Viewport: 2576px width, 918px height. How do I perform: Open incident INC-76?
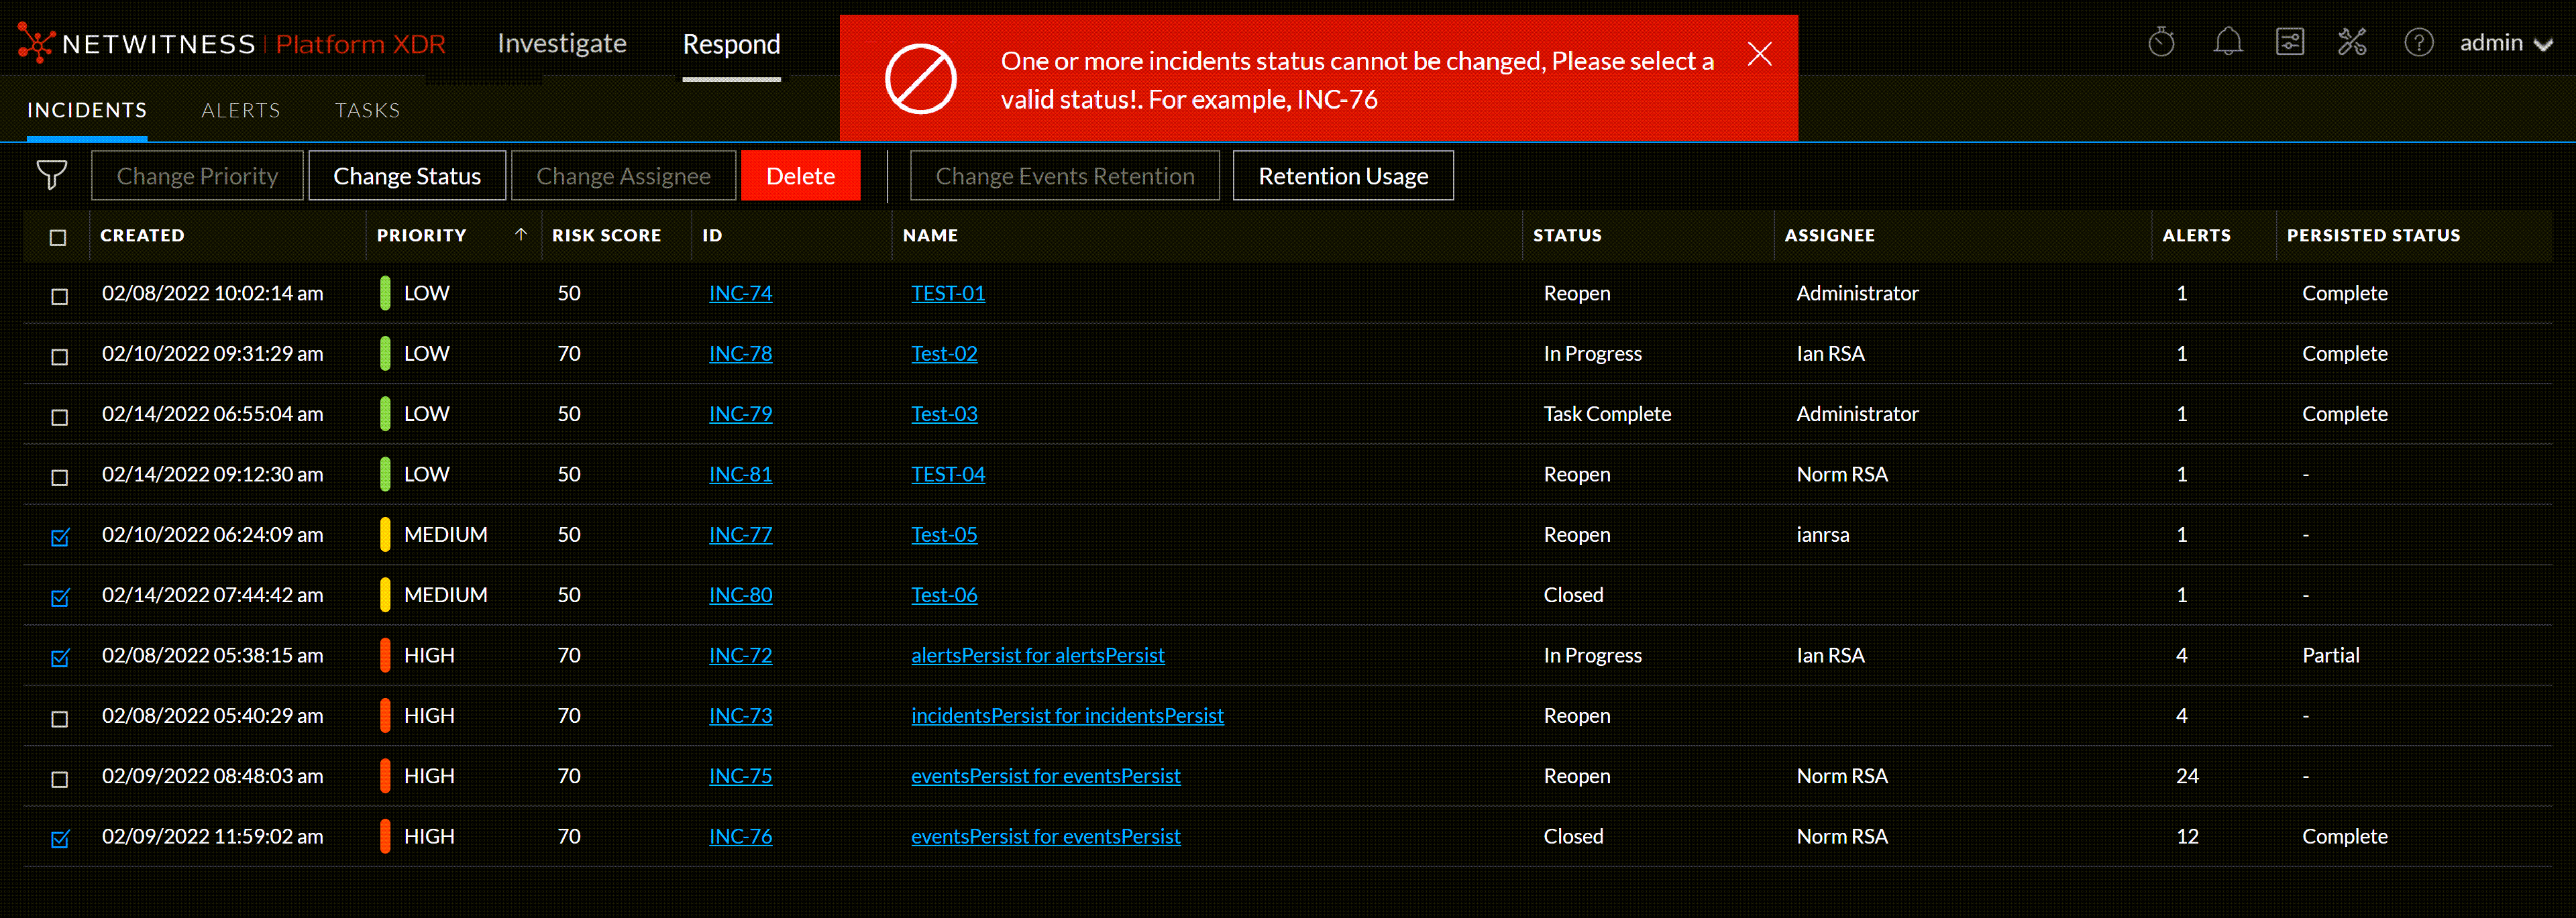740,836
